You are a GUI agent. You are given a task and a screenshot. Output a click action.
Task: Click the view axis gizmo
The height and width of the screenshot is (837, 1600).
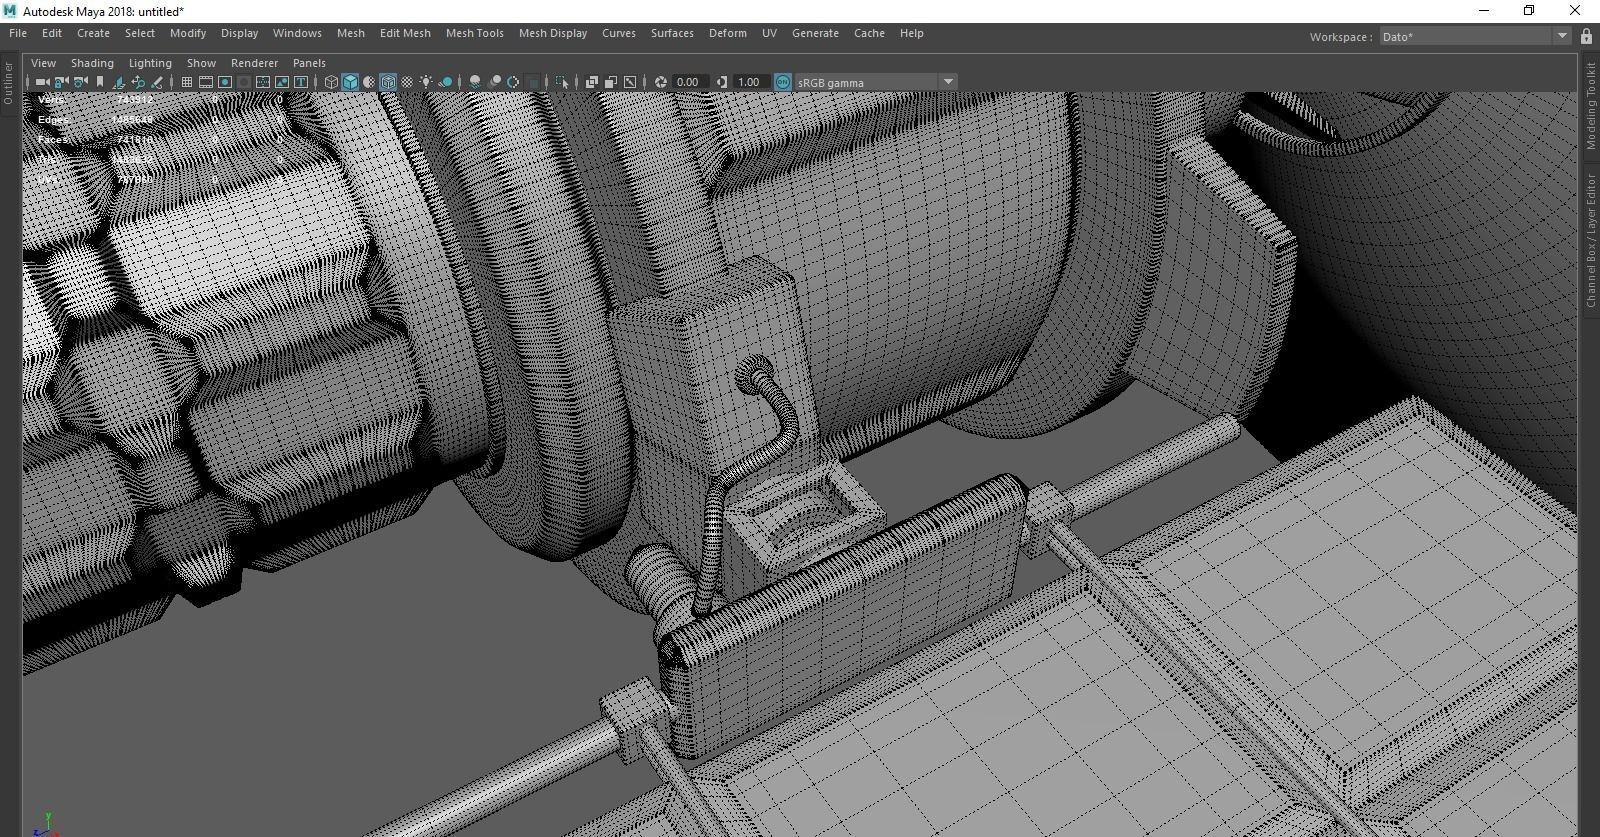pyautogui.click(x=46, y=824)
